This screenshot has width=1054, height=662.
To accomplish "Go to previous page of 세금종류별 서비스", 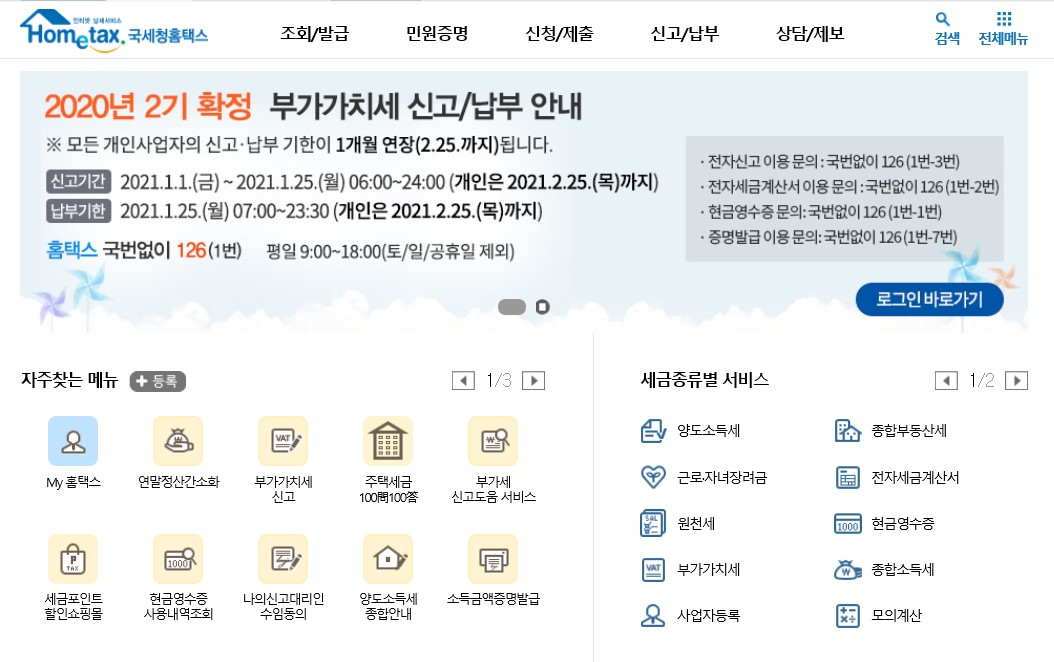I will click(946, 380).
